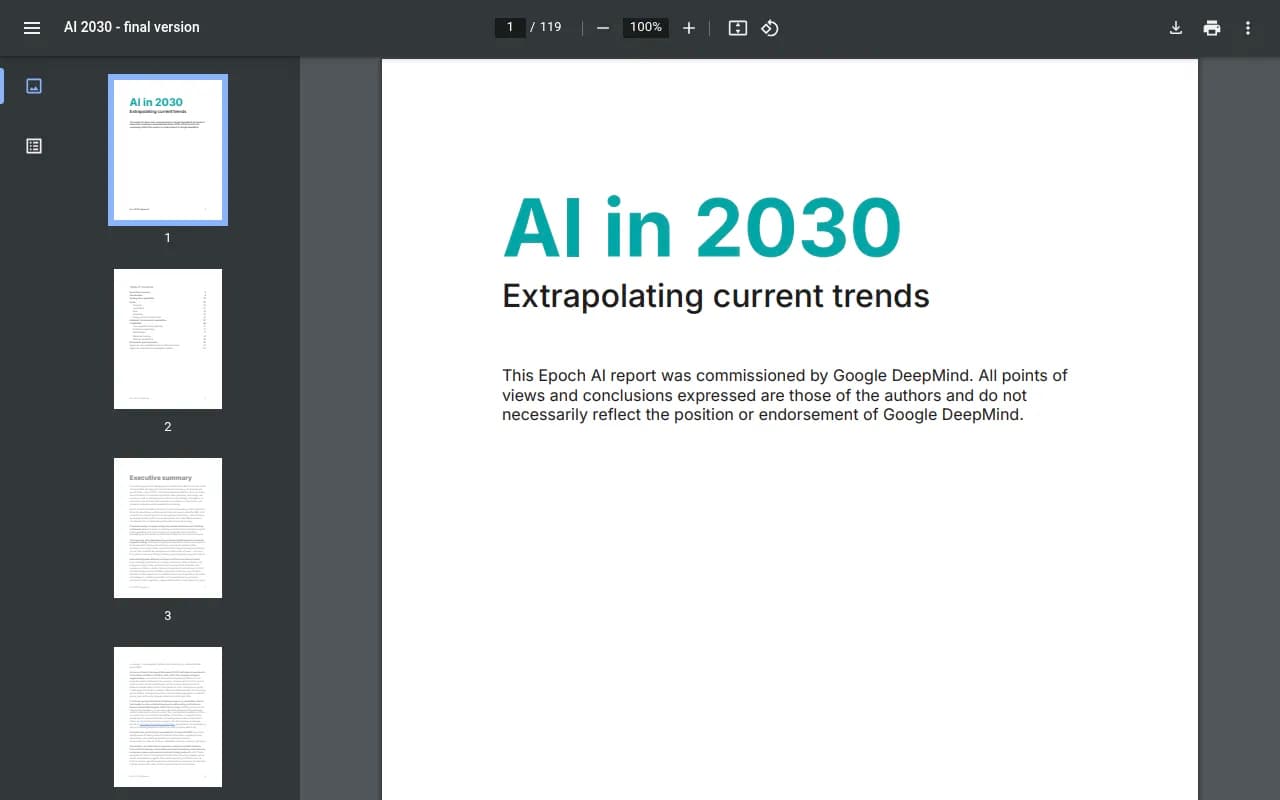Open the document outline panel

(33, 145)
